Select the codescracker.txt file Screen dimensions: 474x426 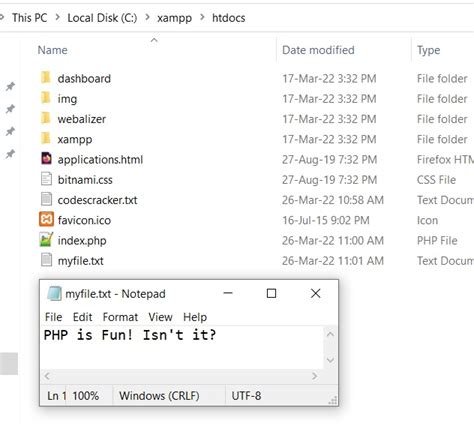coord(97,200)
